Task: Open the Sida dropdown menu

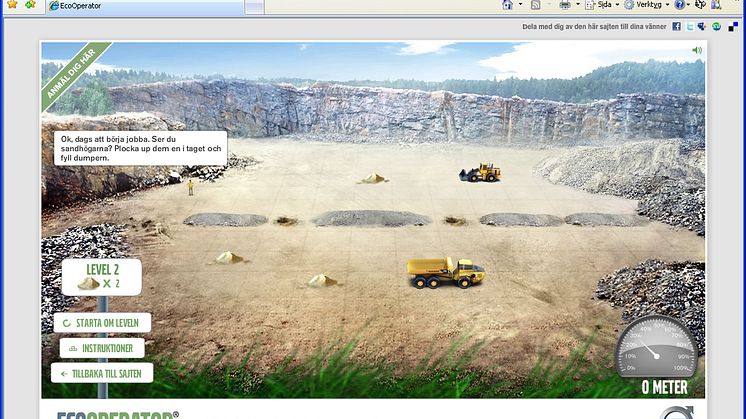Action: [604, 5]
